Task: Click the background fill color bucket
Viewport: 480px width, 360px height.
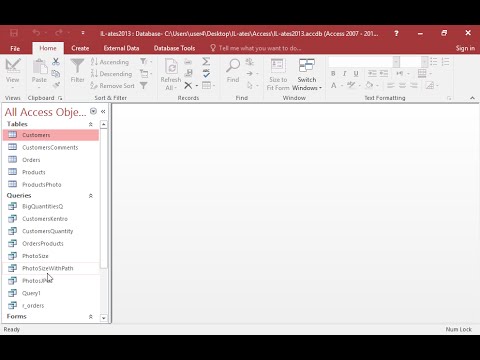Action: click(x=369, y=85)
